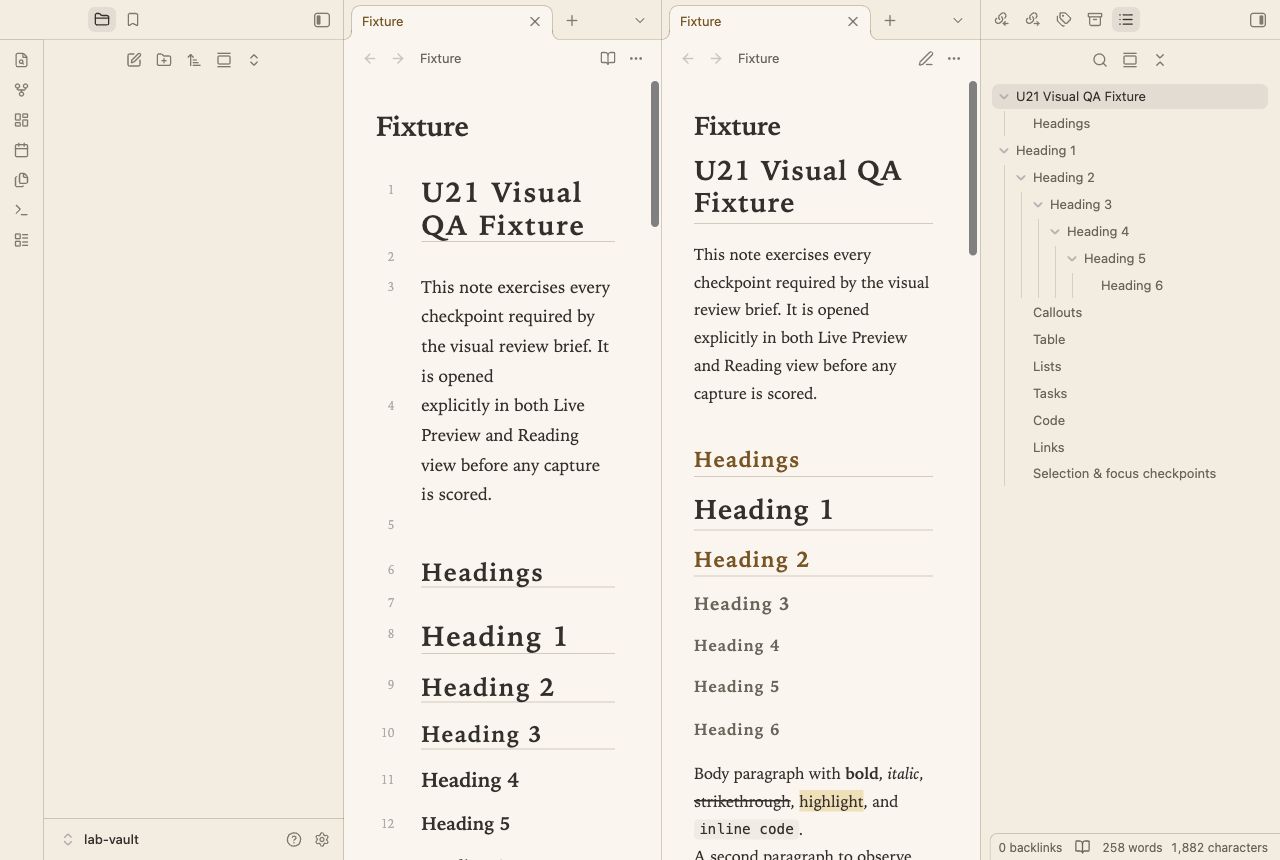The height and width of the screenshot is (860, 1280).
Task: Click the insert template ribbon icon
Action: 22,180
